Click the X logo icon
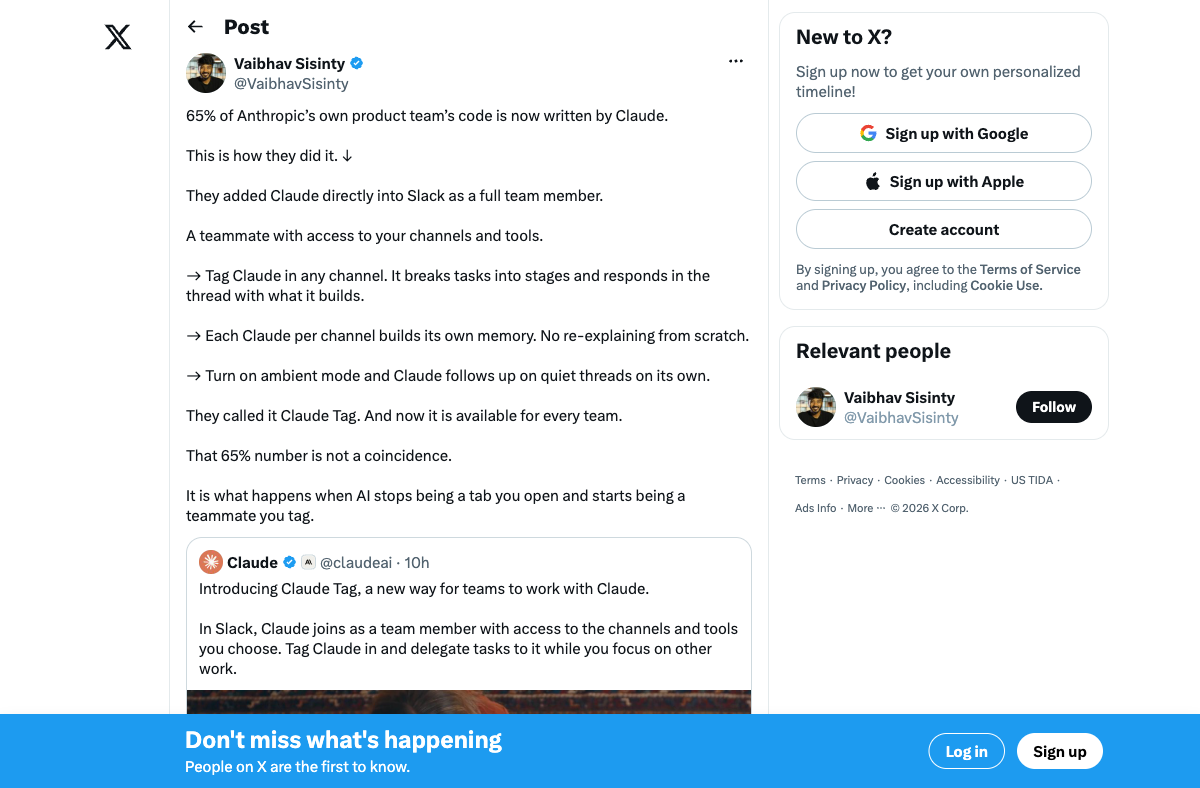This screenshot has width=1200, height=788. point(118,38)
